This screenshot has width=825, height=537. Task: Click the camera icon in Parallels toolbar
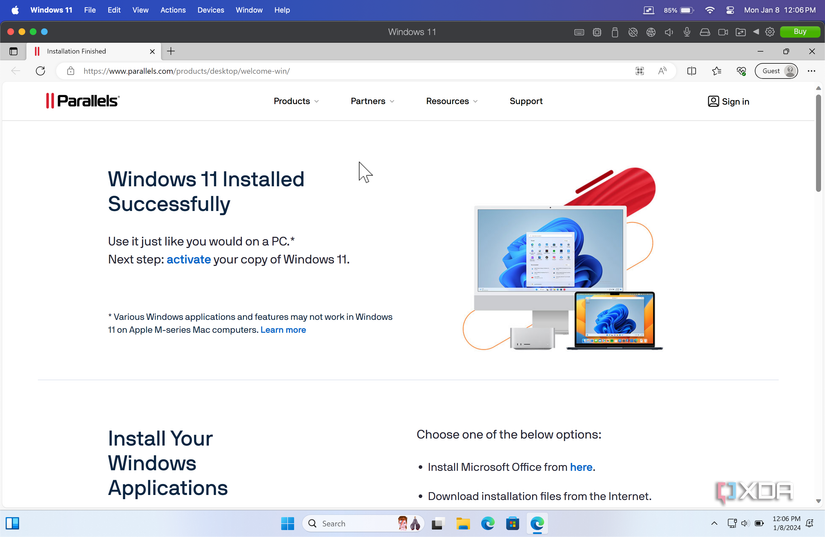(723, 32)
